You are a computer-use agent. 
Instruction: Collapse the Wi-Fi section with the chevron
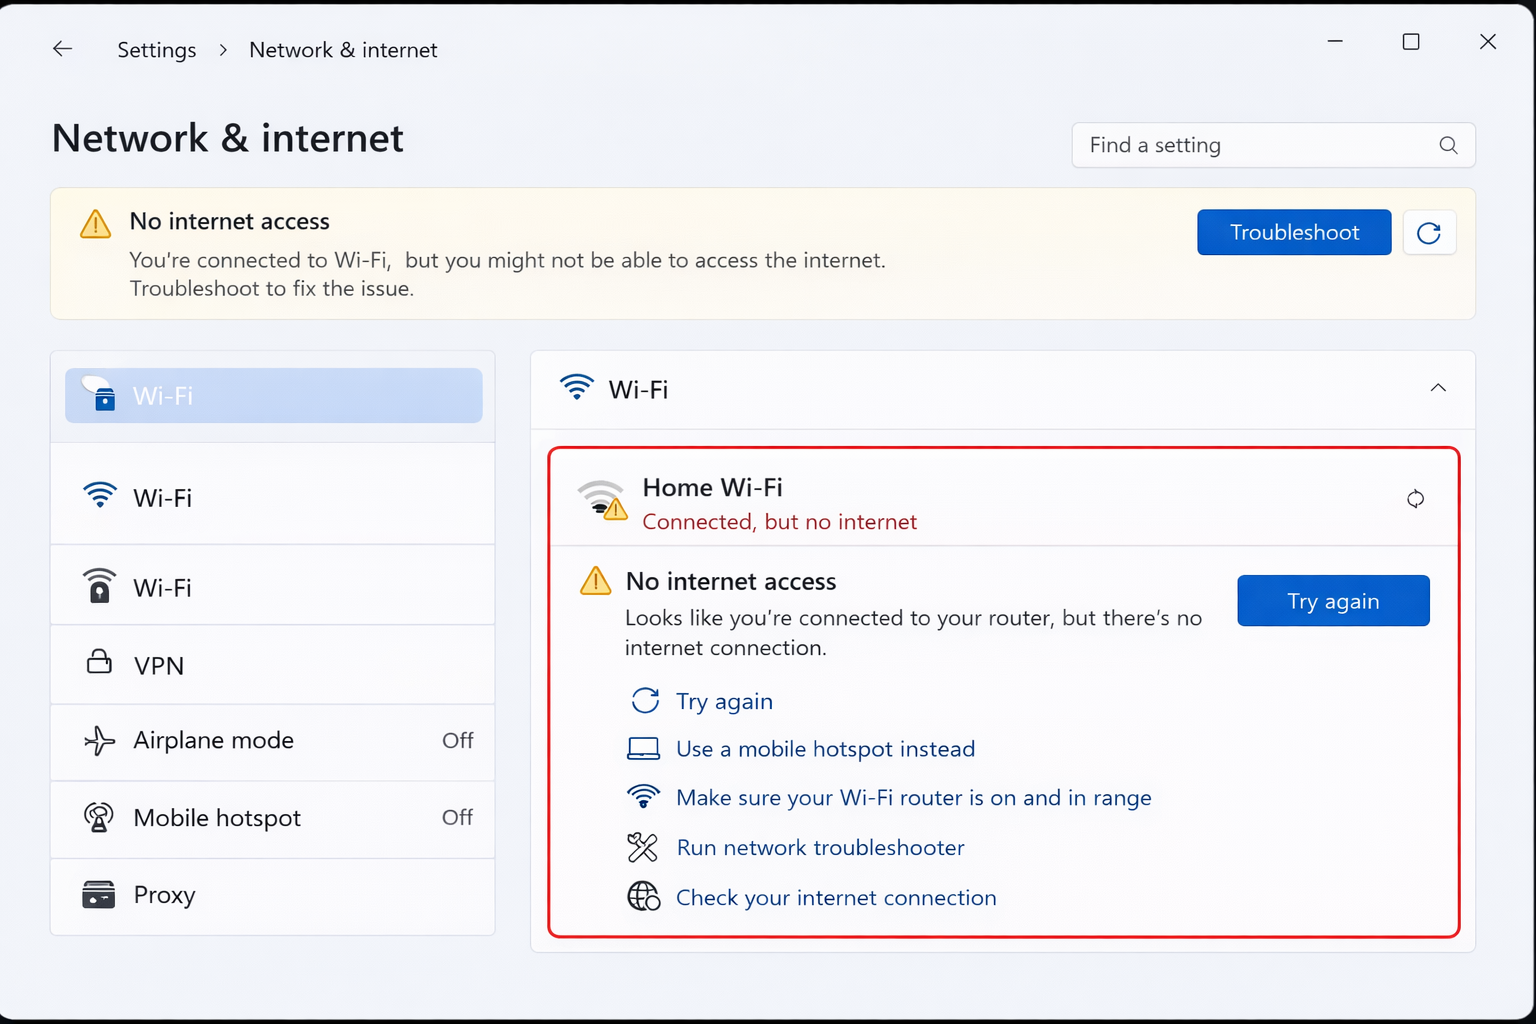point(1438,388)
